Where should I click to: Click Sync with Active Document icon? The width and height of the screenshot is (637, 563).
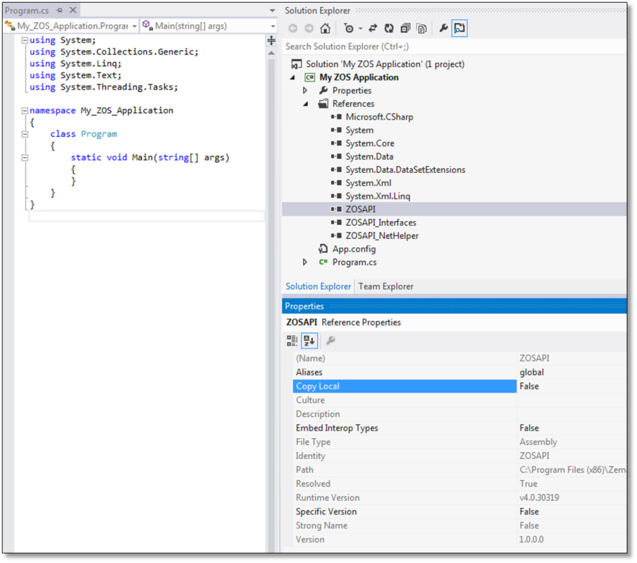[373, 28]
